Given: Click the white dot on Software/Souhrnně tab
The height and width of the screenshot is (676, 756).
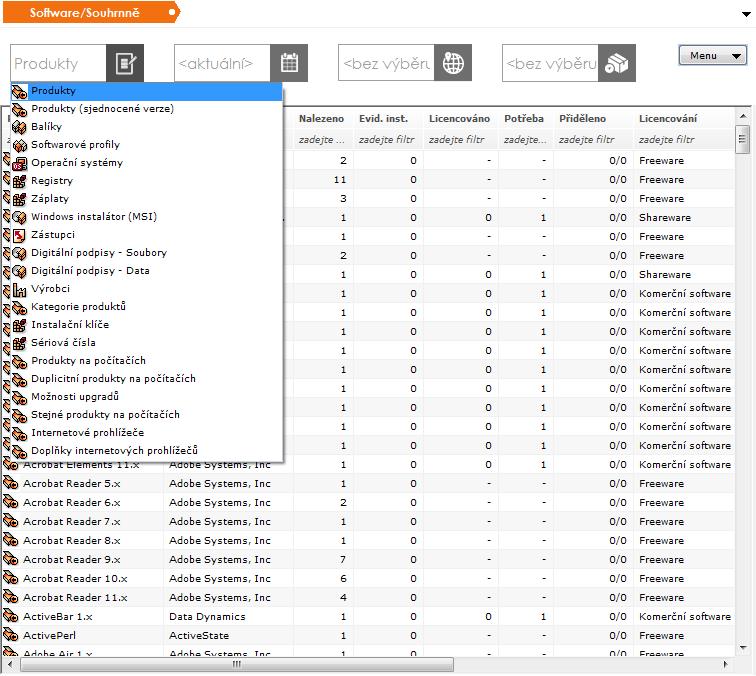Looking at the screenshot, I should pos(171,13).
